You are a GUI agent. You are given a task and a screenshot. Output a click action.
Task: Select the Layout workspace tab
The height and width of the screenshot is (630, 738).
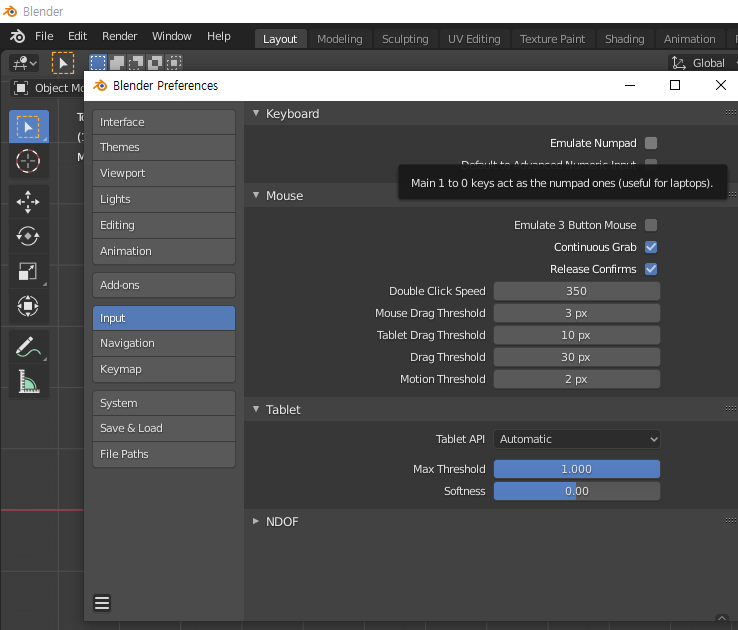(280, 39)
